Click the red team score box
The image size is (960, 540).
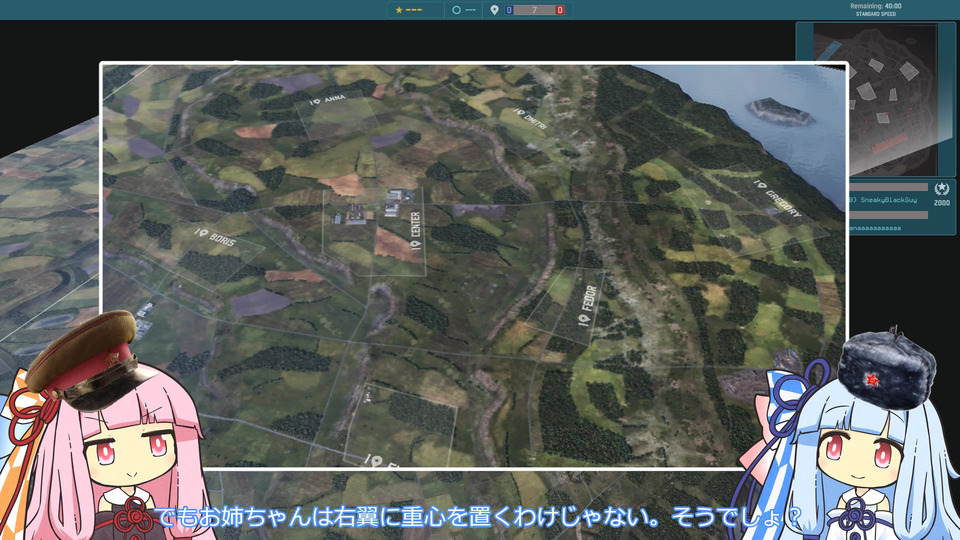[x=560, y=10]
